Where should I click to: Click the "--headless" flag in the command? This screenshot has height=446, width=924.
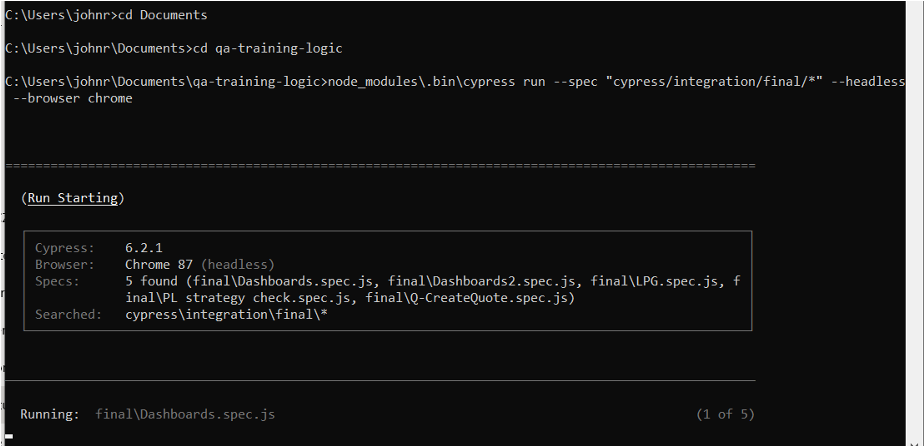point(867,81)
